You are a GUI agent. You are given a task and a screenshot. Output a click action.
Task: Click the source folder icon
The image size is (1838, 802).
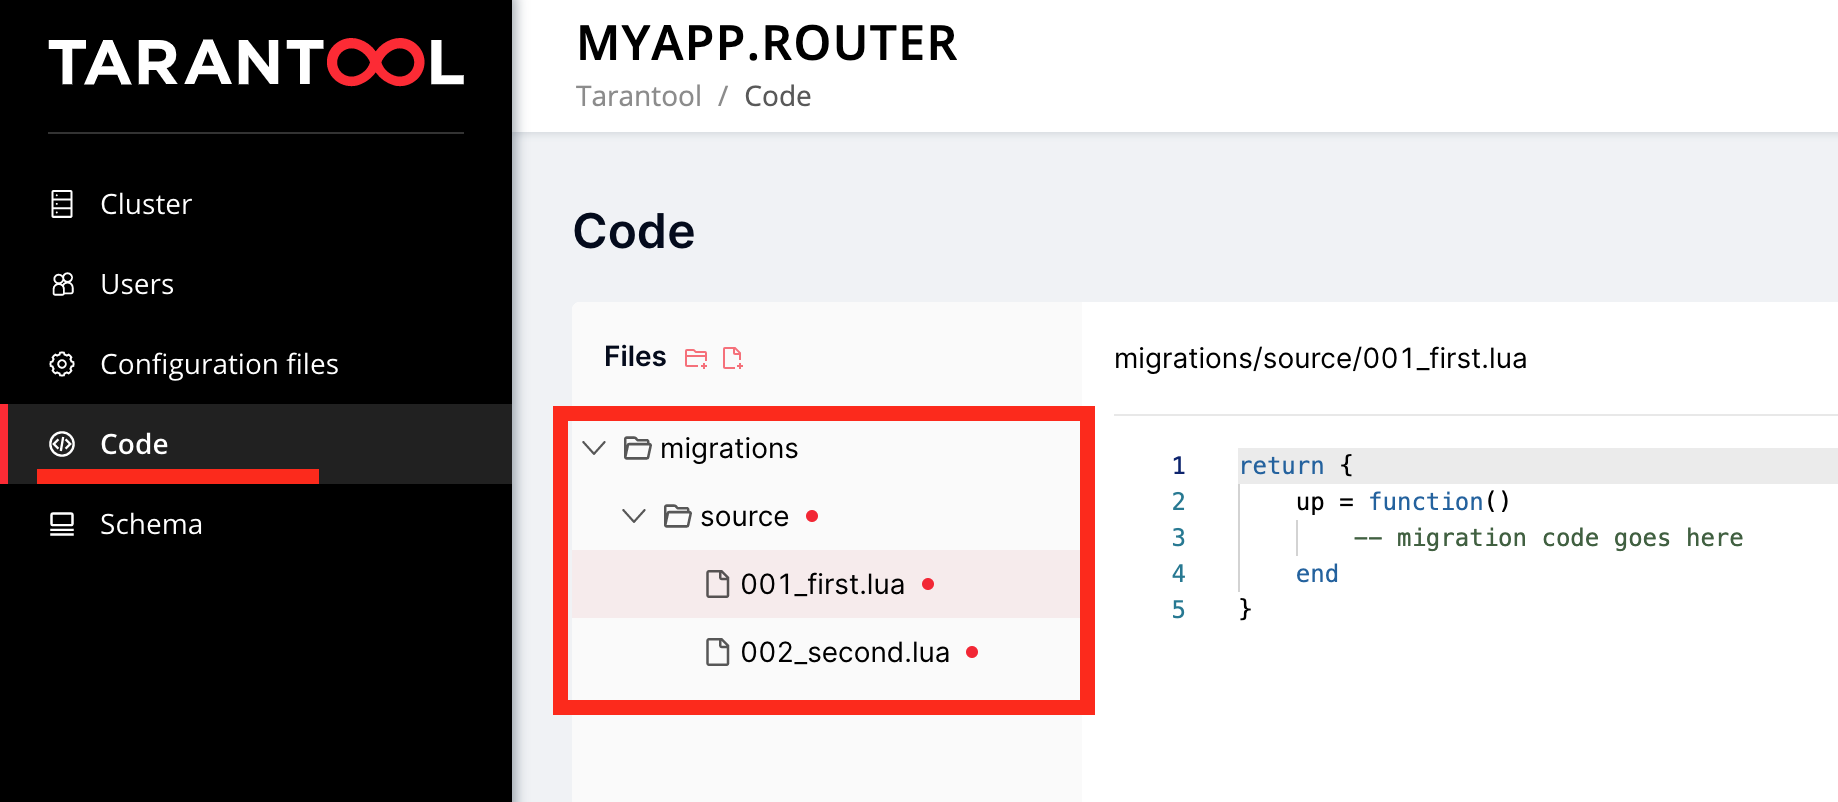pyautogui.click(x=677, y=516)
